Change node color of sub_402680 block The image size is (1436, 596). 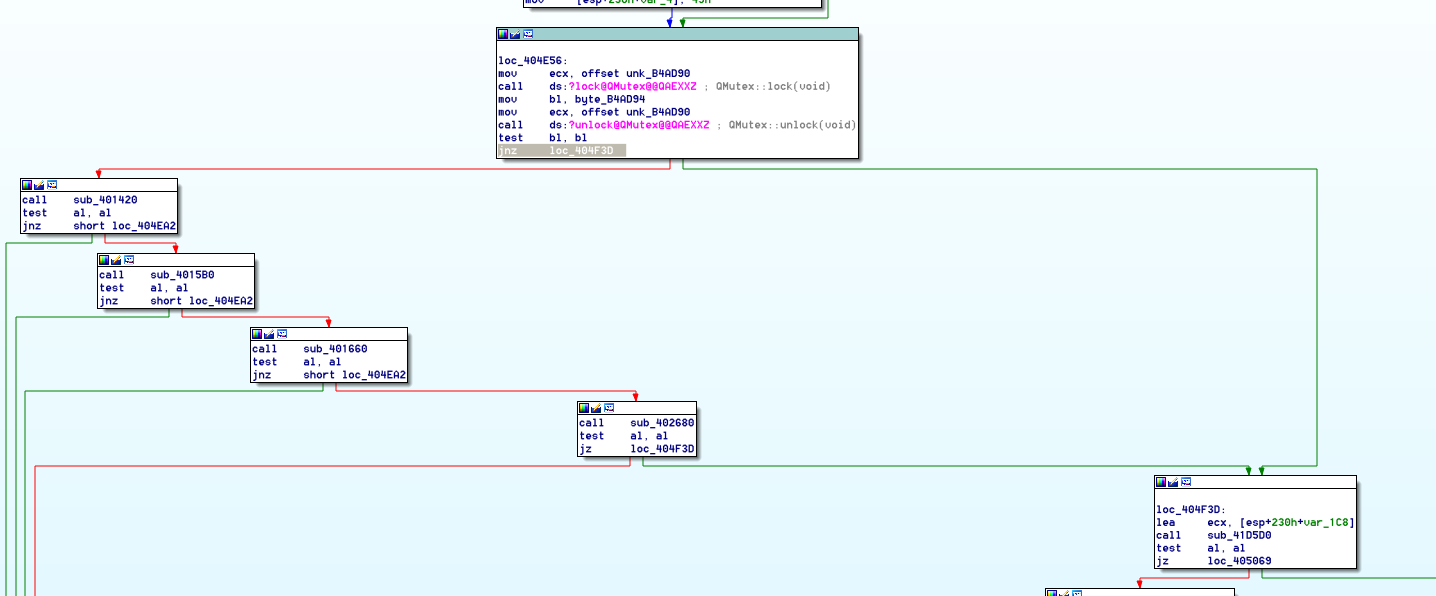584,408
